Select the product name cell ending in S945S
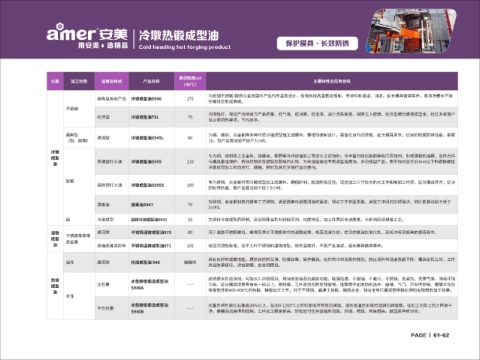480x360 pixels. tap(151, 185)
